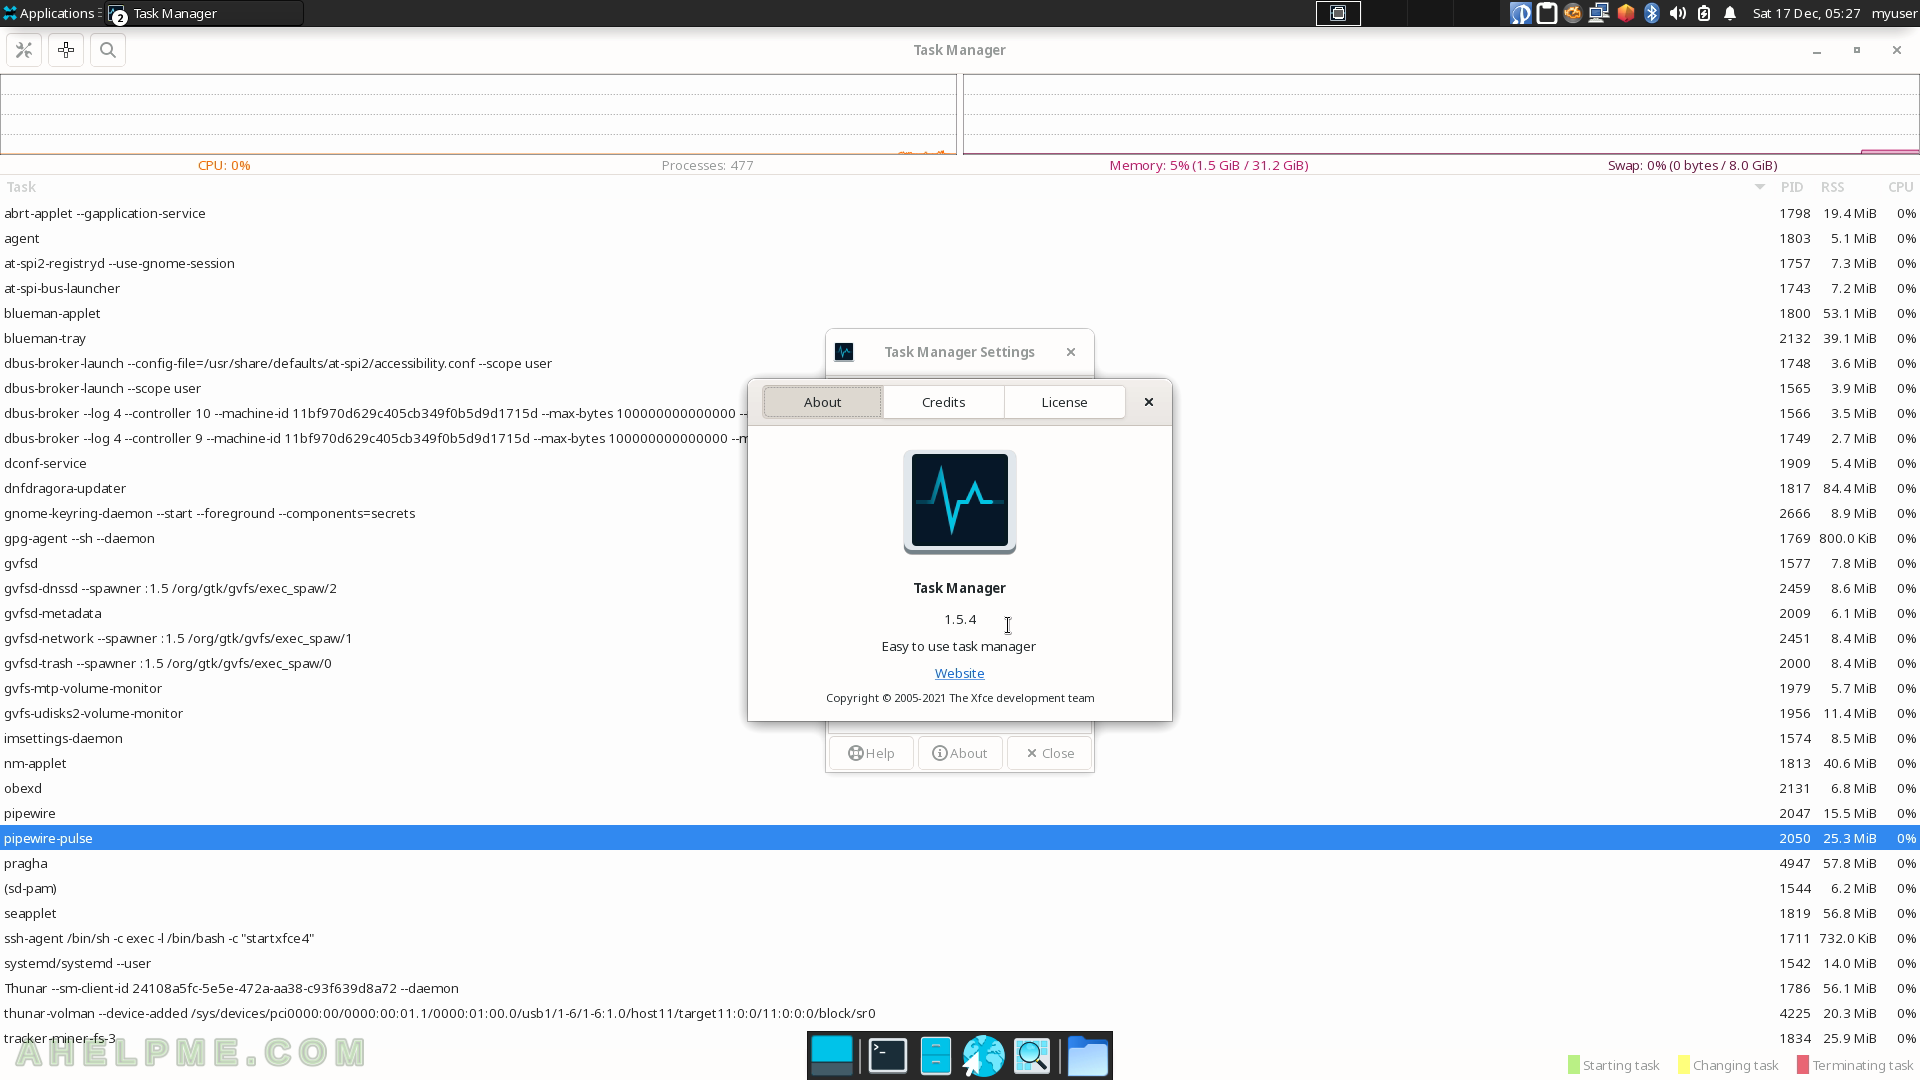This screenshot has height=1080, width=1920.
Task: Click the Help button in settings dialog
Action: 871,753
